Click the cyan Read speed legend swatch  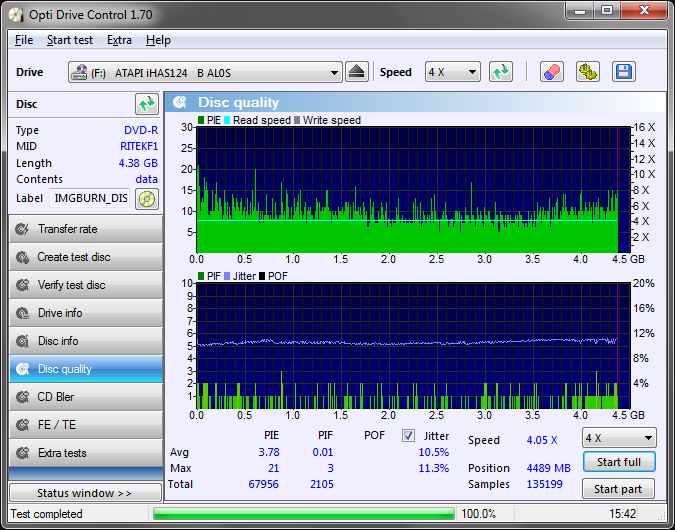226,120
